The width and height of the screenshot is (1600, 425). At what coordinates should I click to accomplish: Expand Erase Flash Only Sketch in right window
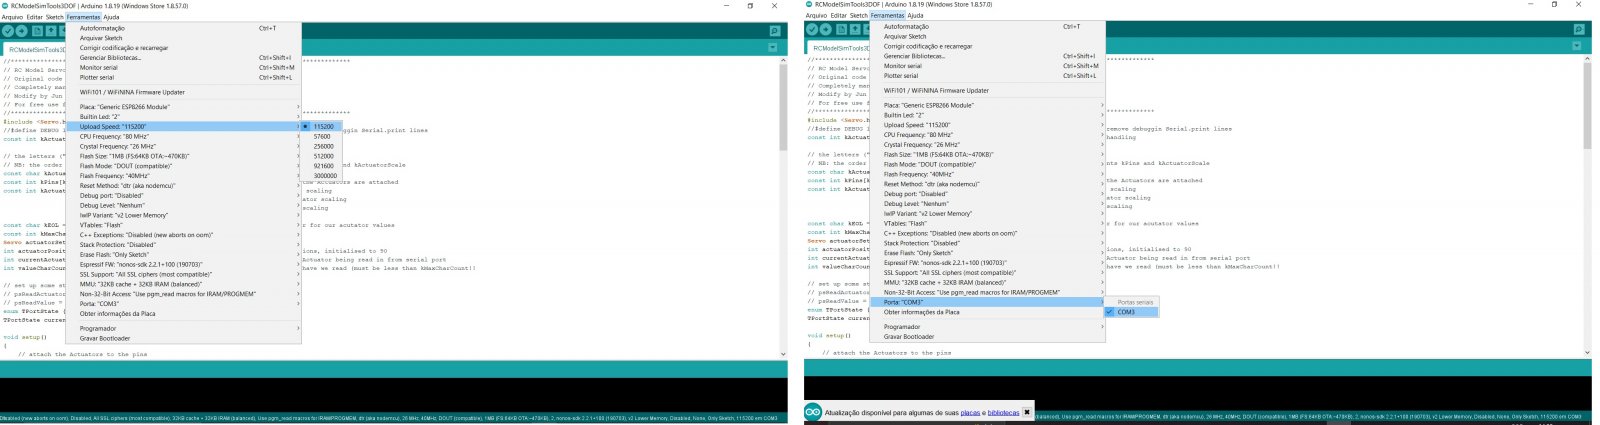coord(987,253)
